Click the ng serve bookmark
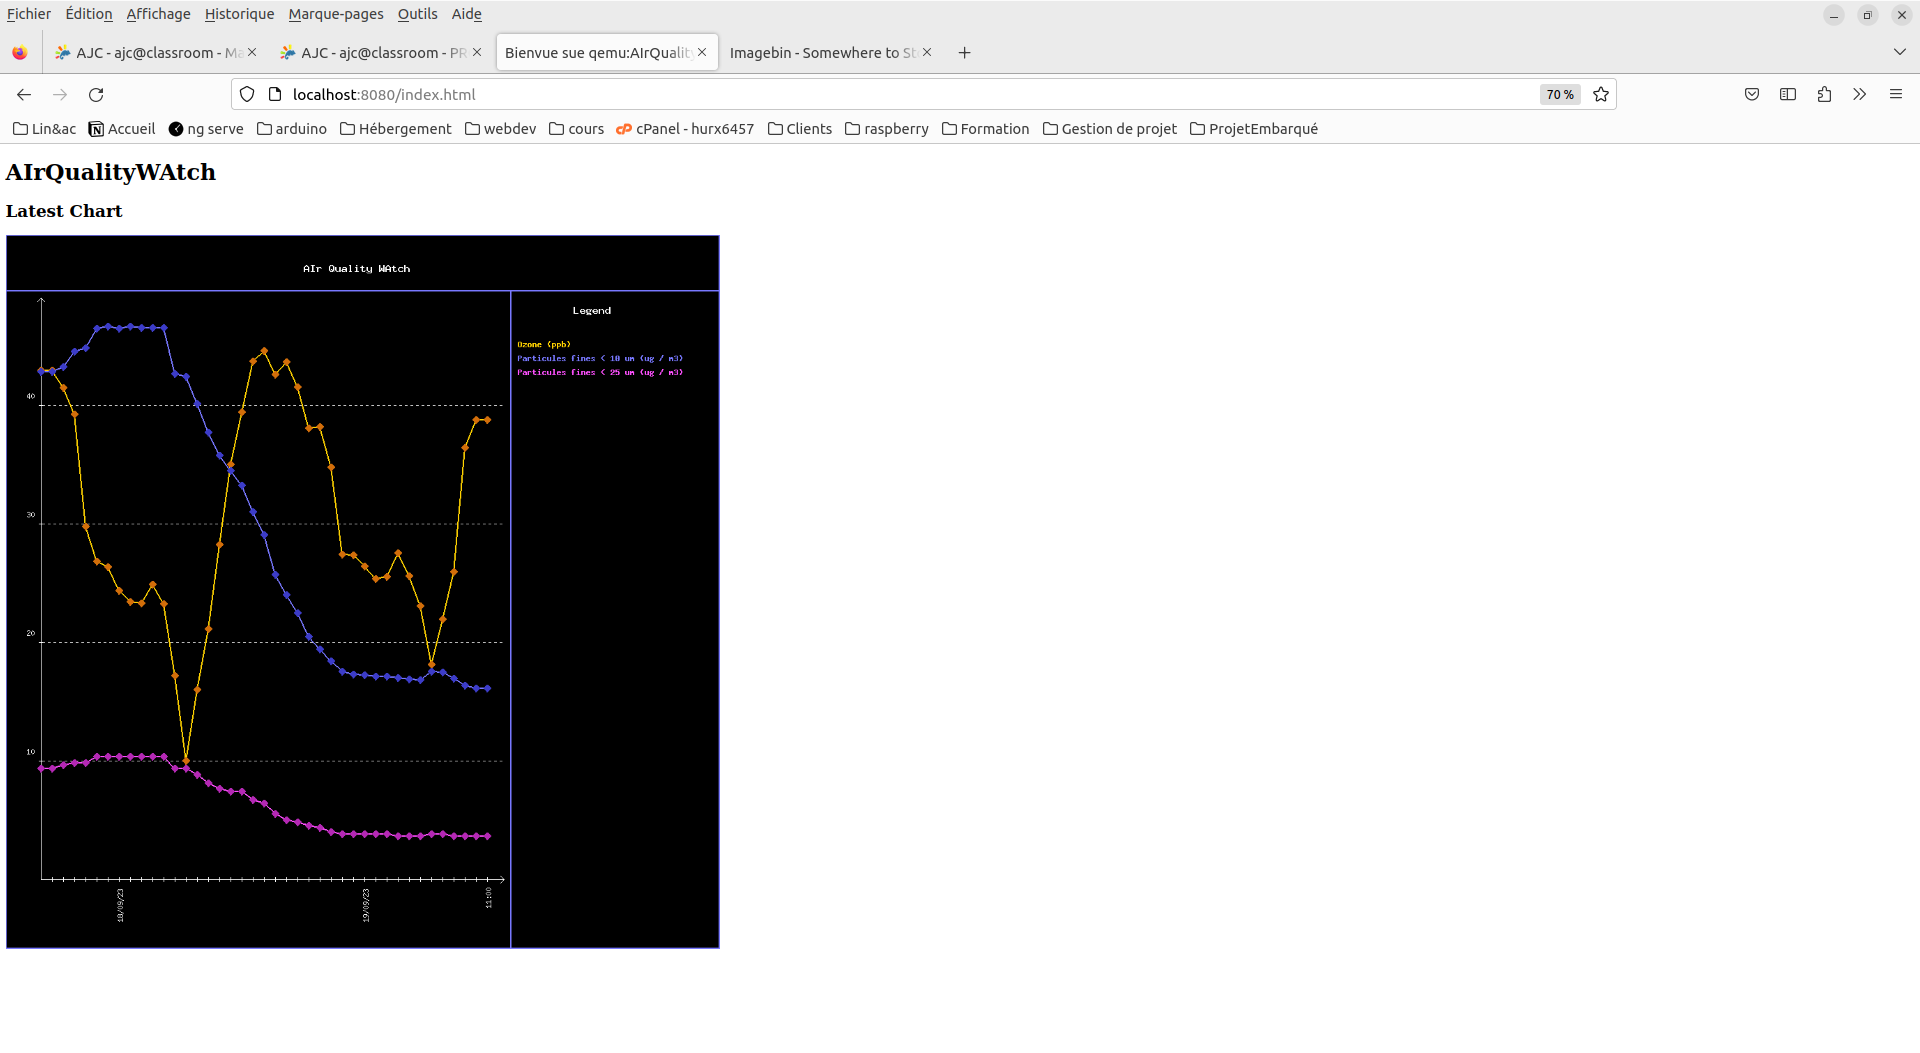Screen dimensions: 1920x1053 [206, 129]
